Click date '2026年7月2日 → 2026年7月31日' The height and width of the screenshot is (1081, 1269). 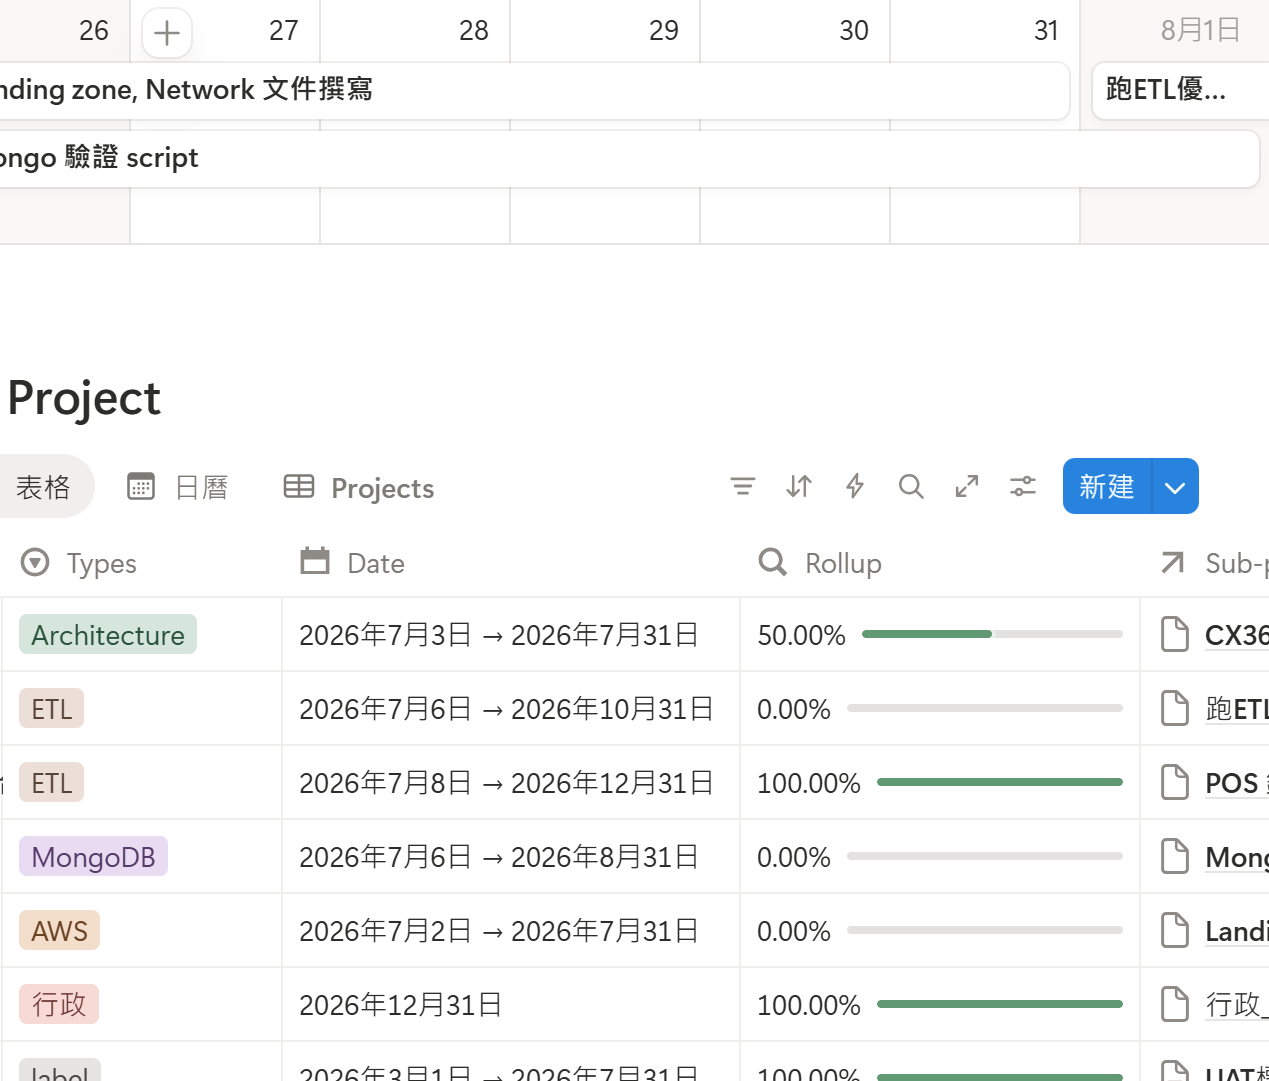pyautogui.click(x=498, y=931)
